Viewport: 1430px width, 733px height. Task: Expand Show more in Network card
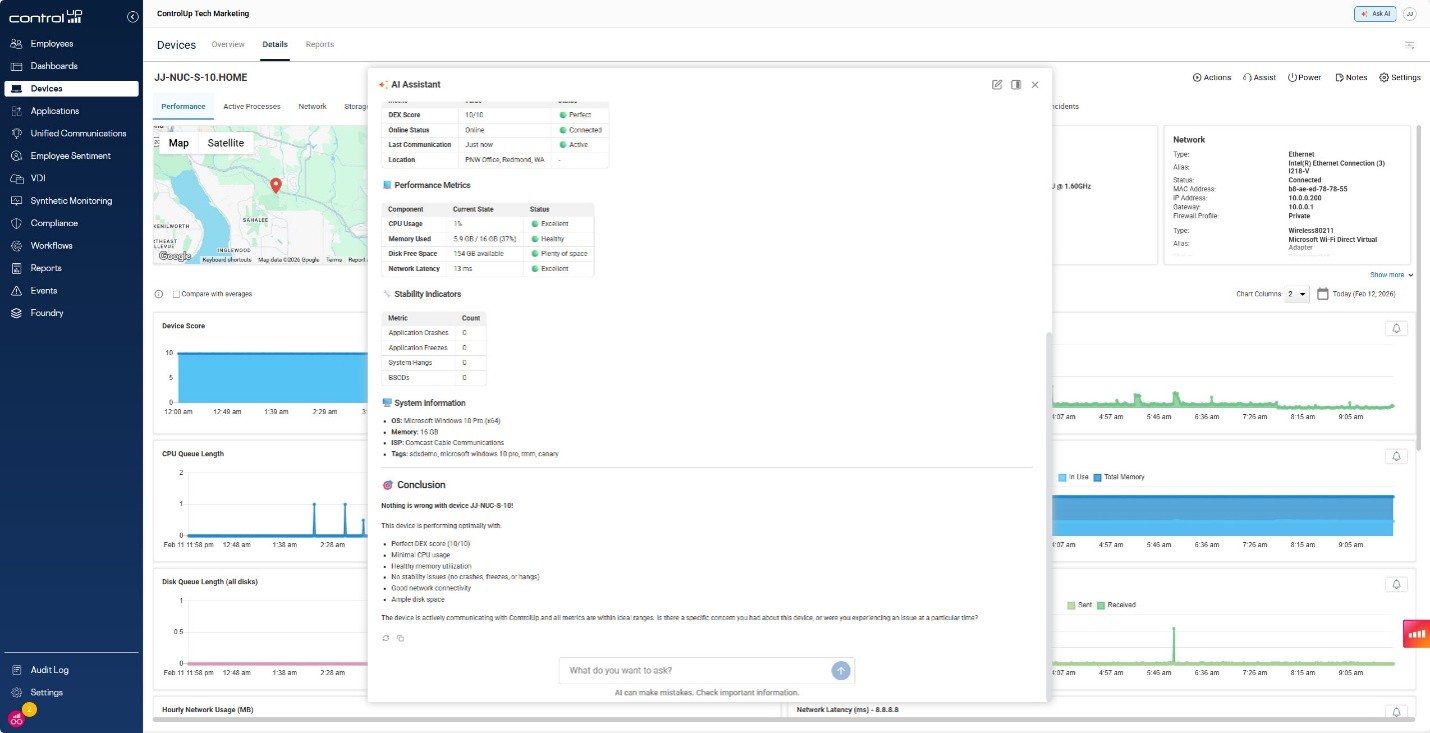(1392, 274)
